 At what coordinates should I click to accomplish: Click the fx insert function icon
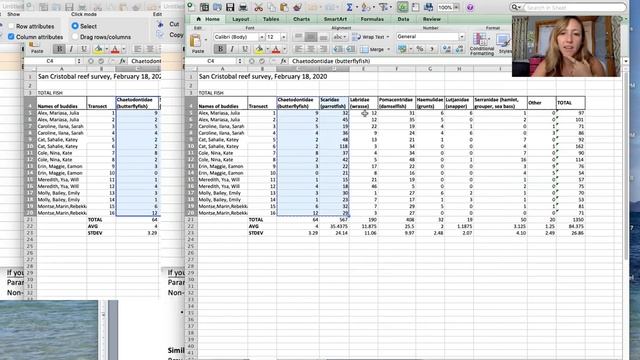(283, 61)
